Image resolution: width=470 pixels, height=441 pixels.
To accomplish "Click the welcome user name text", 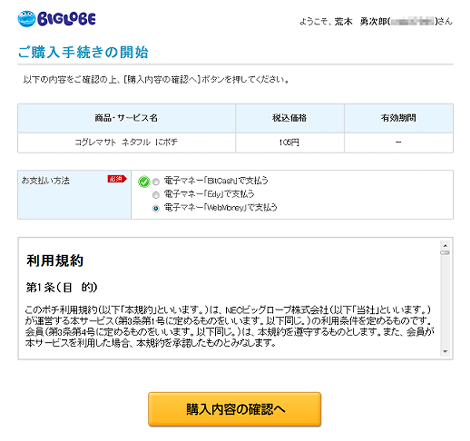I will pyautogui.click(x=376, y=21).
